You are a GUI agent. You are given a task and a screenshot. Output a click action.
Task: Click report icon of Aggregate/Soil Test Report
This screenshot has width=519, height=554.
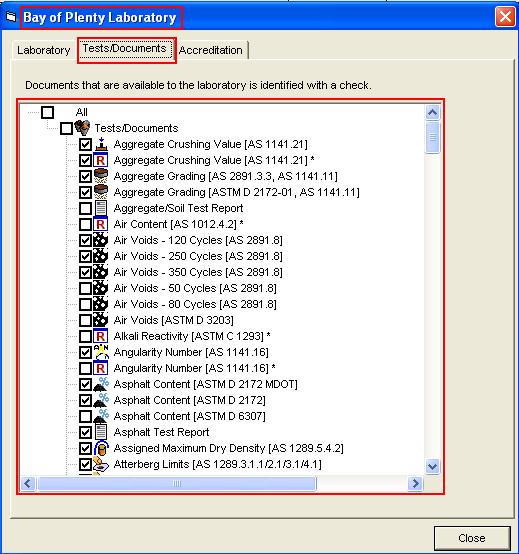101,208
